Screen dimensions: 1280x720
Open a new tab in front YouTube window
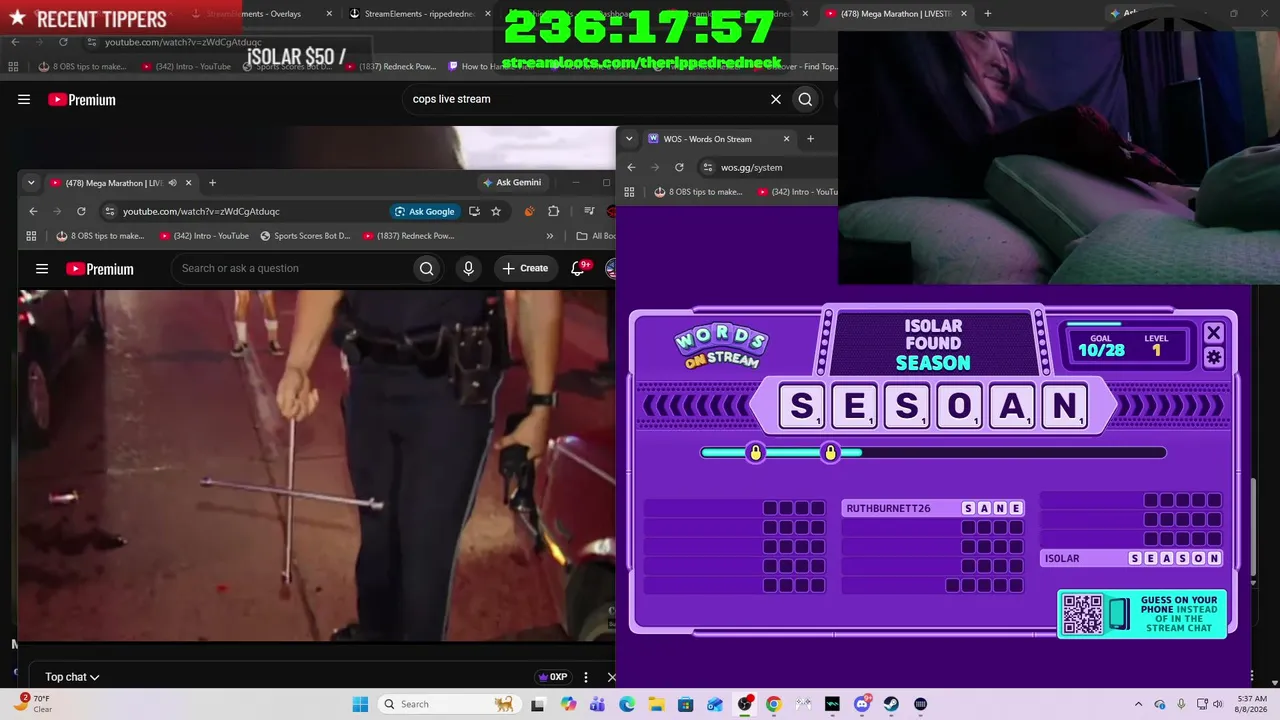point(212,183)
